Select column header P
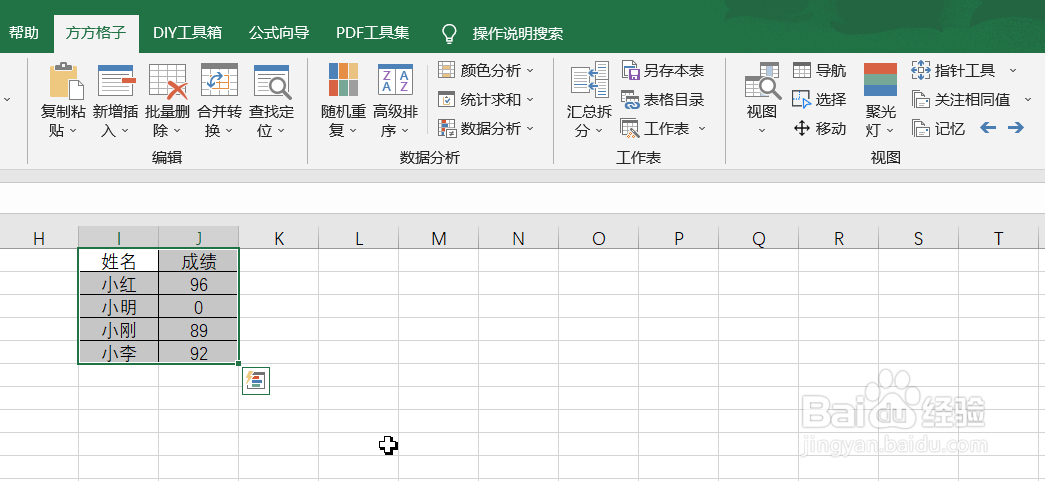Image resolution: width=1045 pixels, height=481 pixels. coord(678,238)
